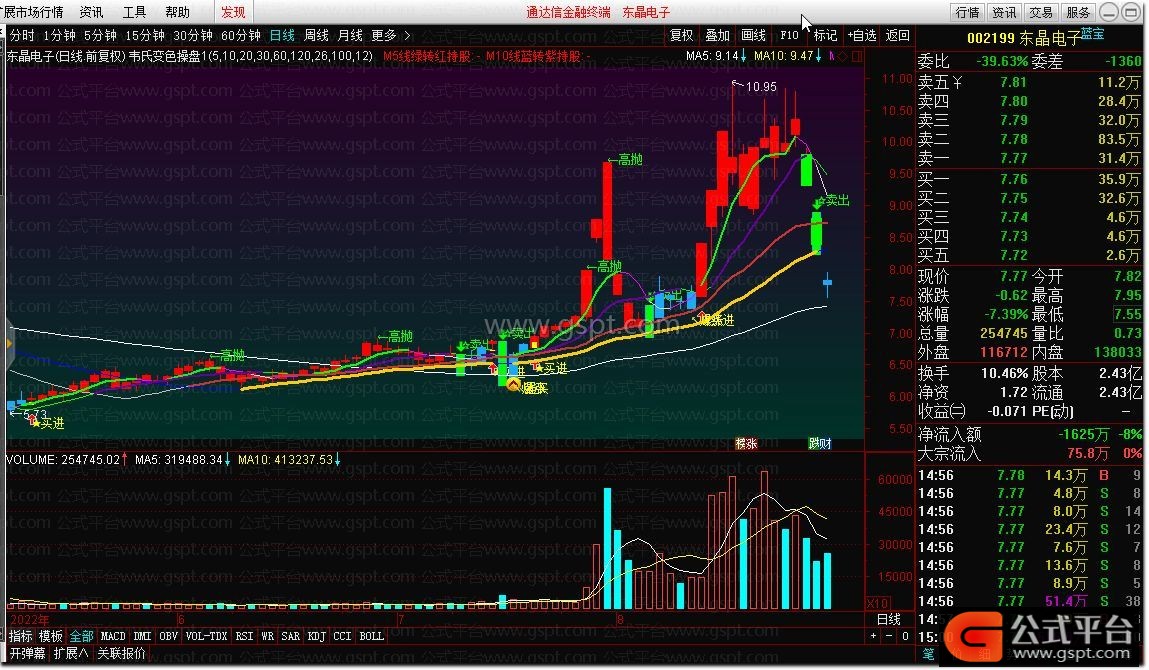Open the 画线 drawing tools
1149x670 pixels.
point(753,35)
